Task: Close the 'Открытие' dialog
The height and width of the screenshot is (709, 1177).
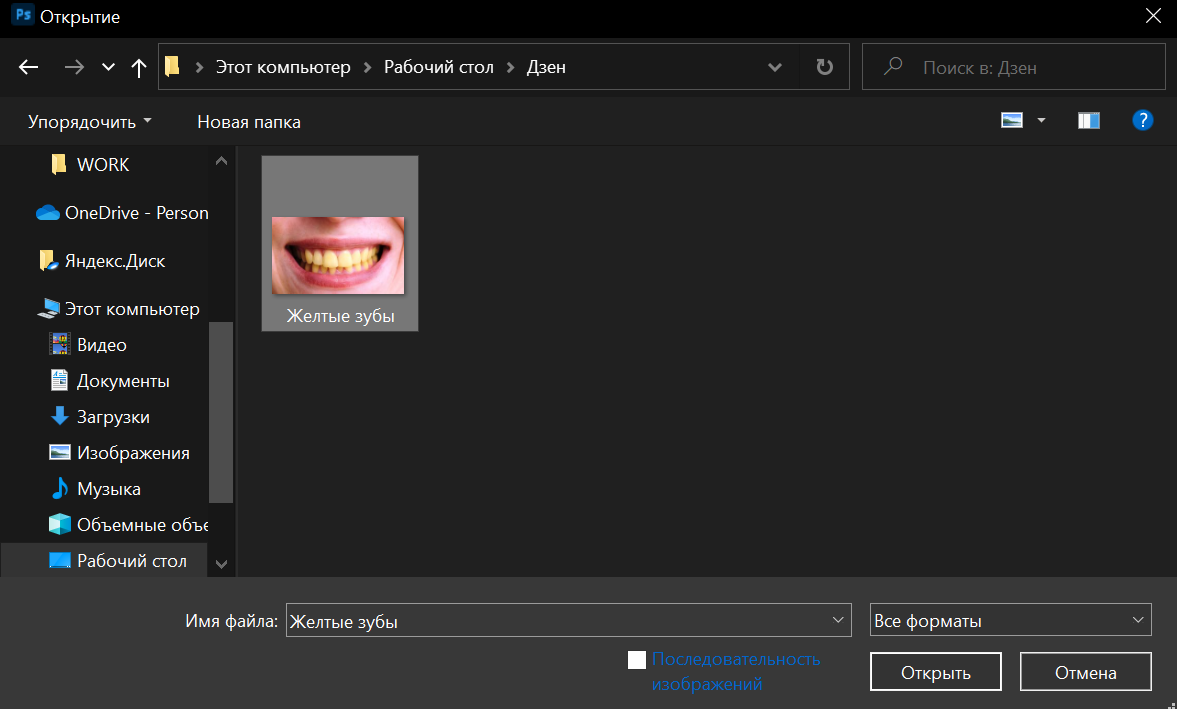Action: [1153, 17]
